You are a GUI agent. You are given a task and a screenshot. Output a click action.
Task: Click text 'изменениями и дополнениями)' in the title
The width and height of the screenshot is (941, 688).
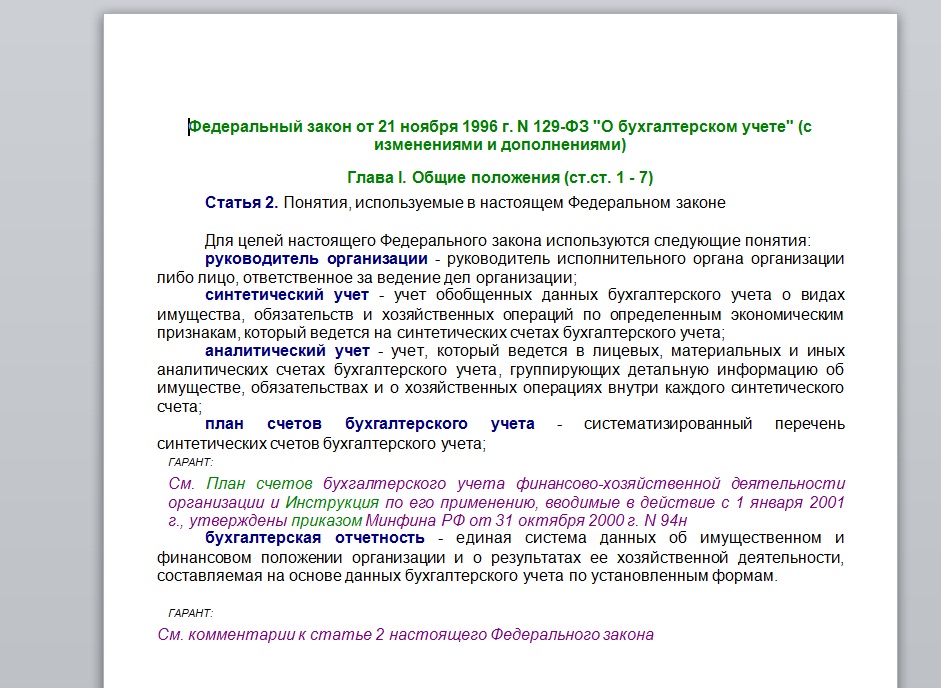click(500, 145)
